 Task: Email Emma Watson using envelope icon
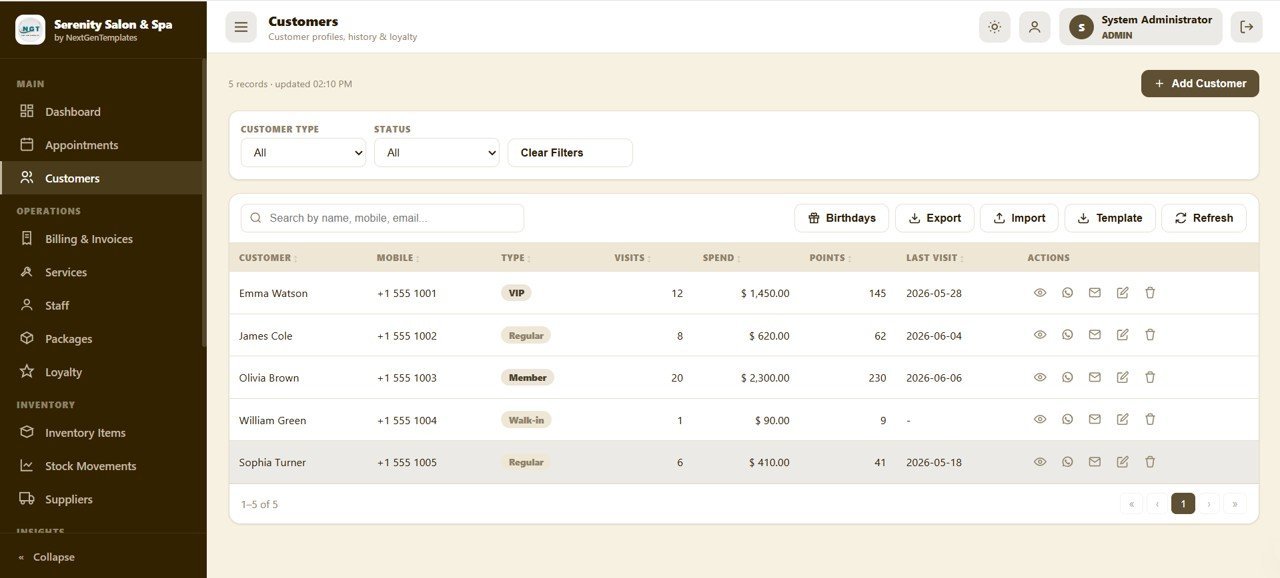pyautogui.click(x=1095, y=293)
